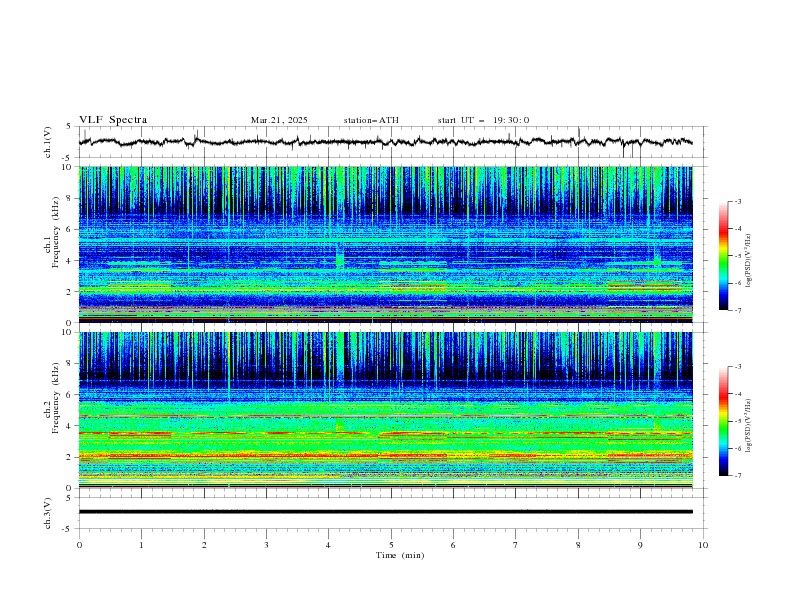Screen dimensions: 792x612
Task: Click the ch.2 spectrogram color scale bar
Action: coord(723,421)
